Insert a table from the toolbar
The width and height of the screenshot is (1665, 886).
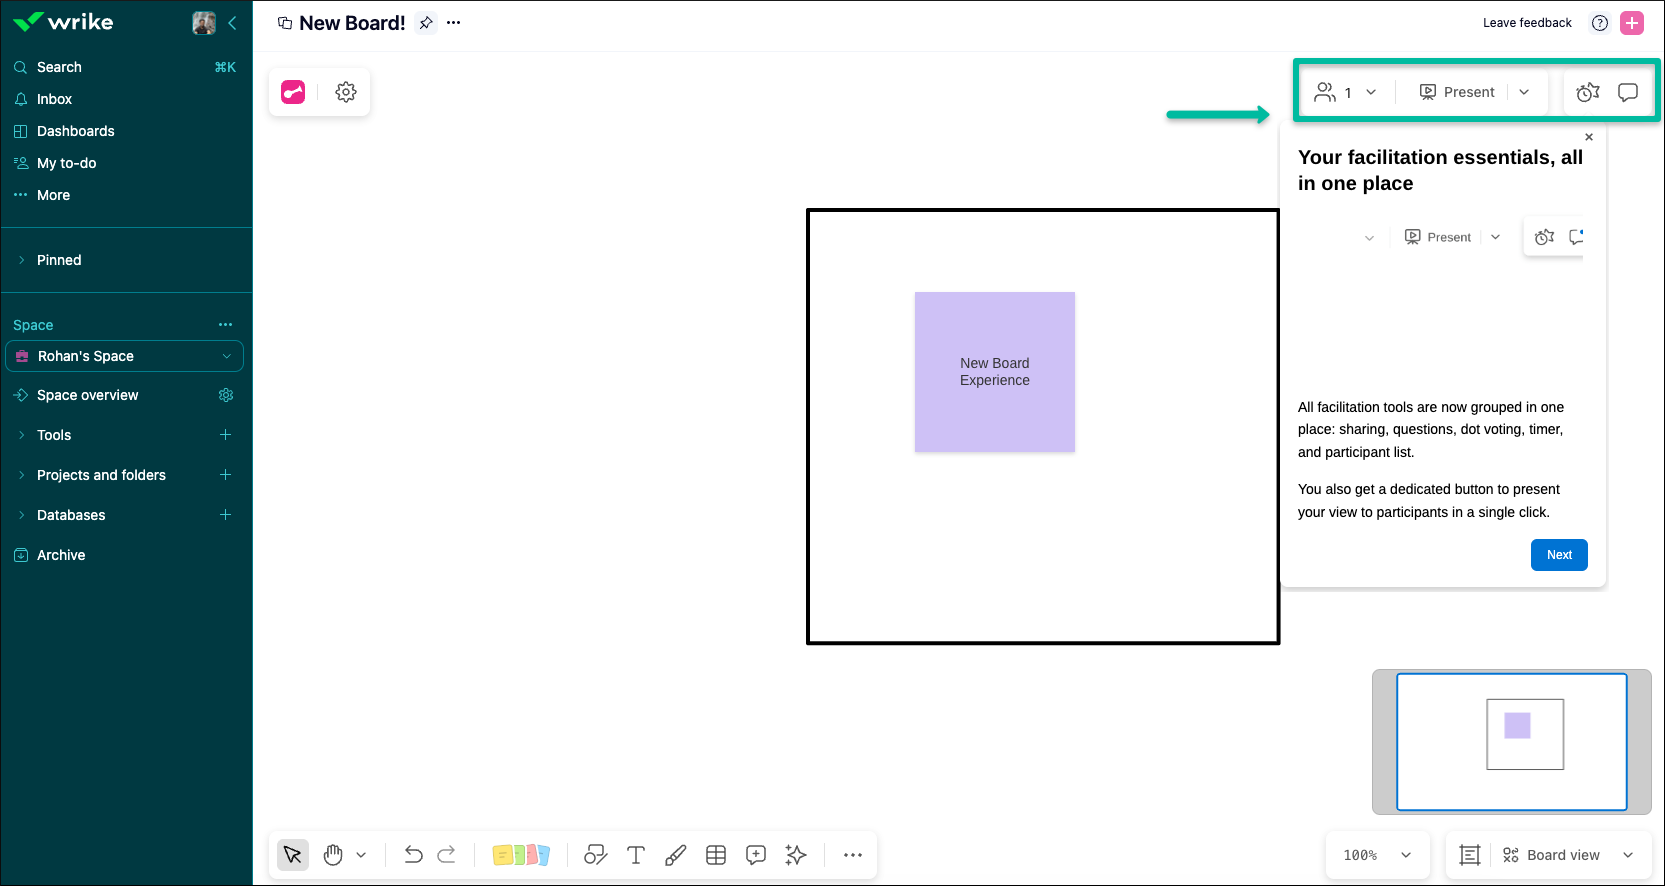(x=716, y=855)
